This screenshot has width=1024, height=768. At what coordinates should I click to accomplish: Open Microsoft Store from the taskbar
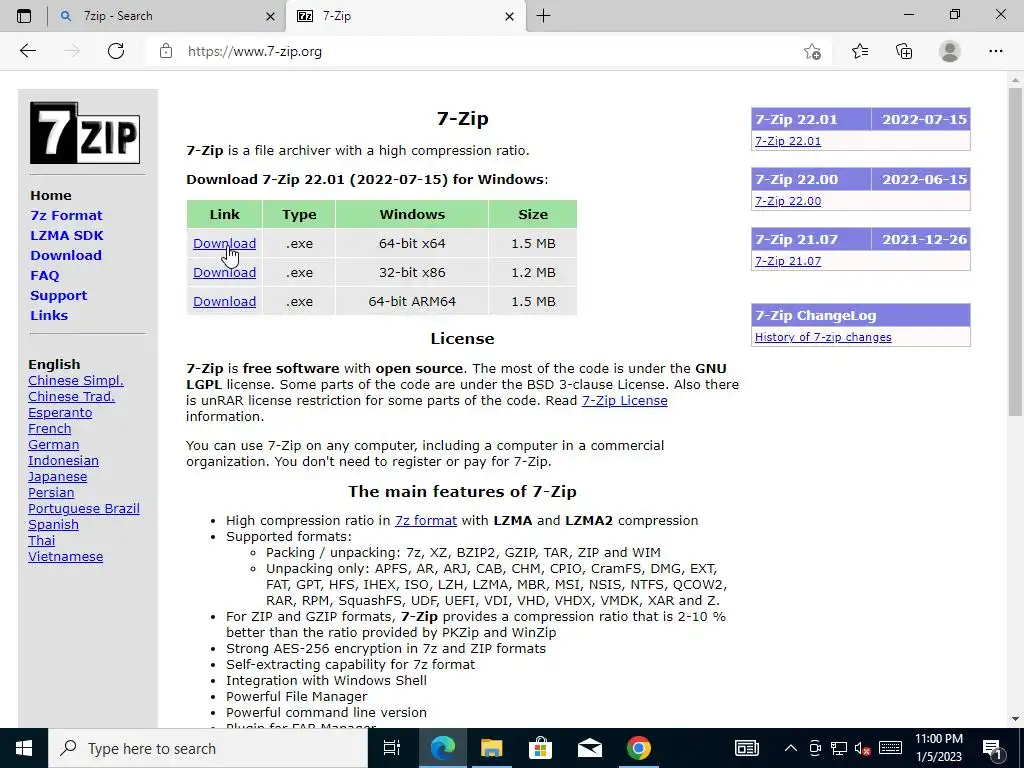click(x=540, y=748)
